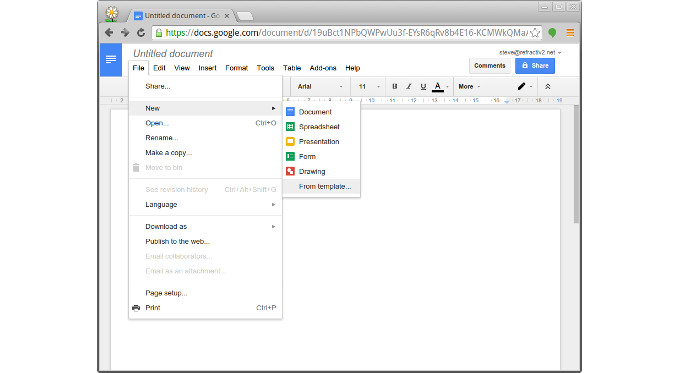This screenshot has width=680, height=373.
Task: Choose From template... in the New submenu
Action: pos(321,186)
